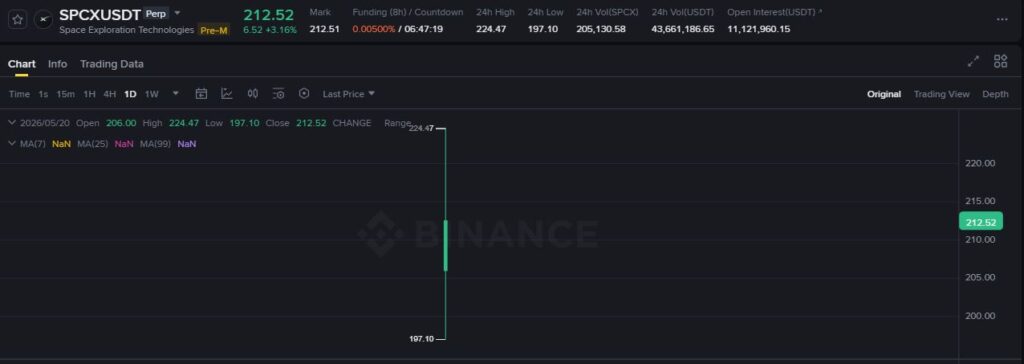
Task: Click the Close value 212.52 in OHLC row
Action: pyautogui.click(x=311, y=123)
